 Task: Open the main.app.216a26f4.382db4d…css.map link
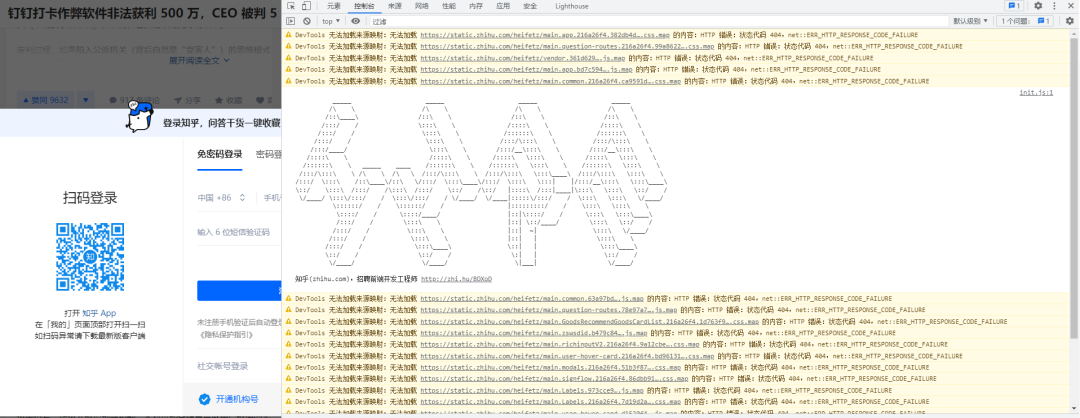tap(545, 34)
